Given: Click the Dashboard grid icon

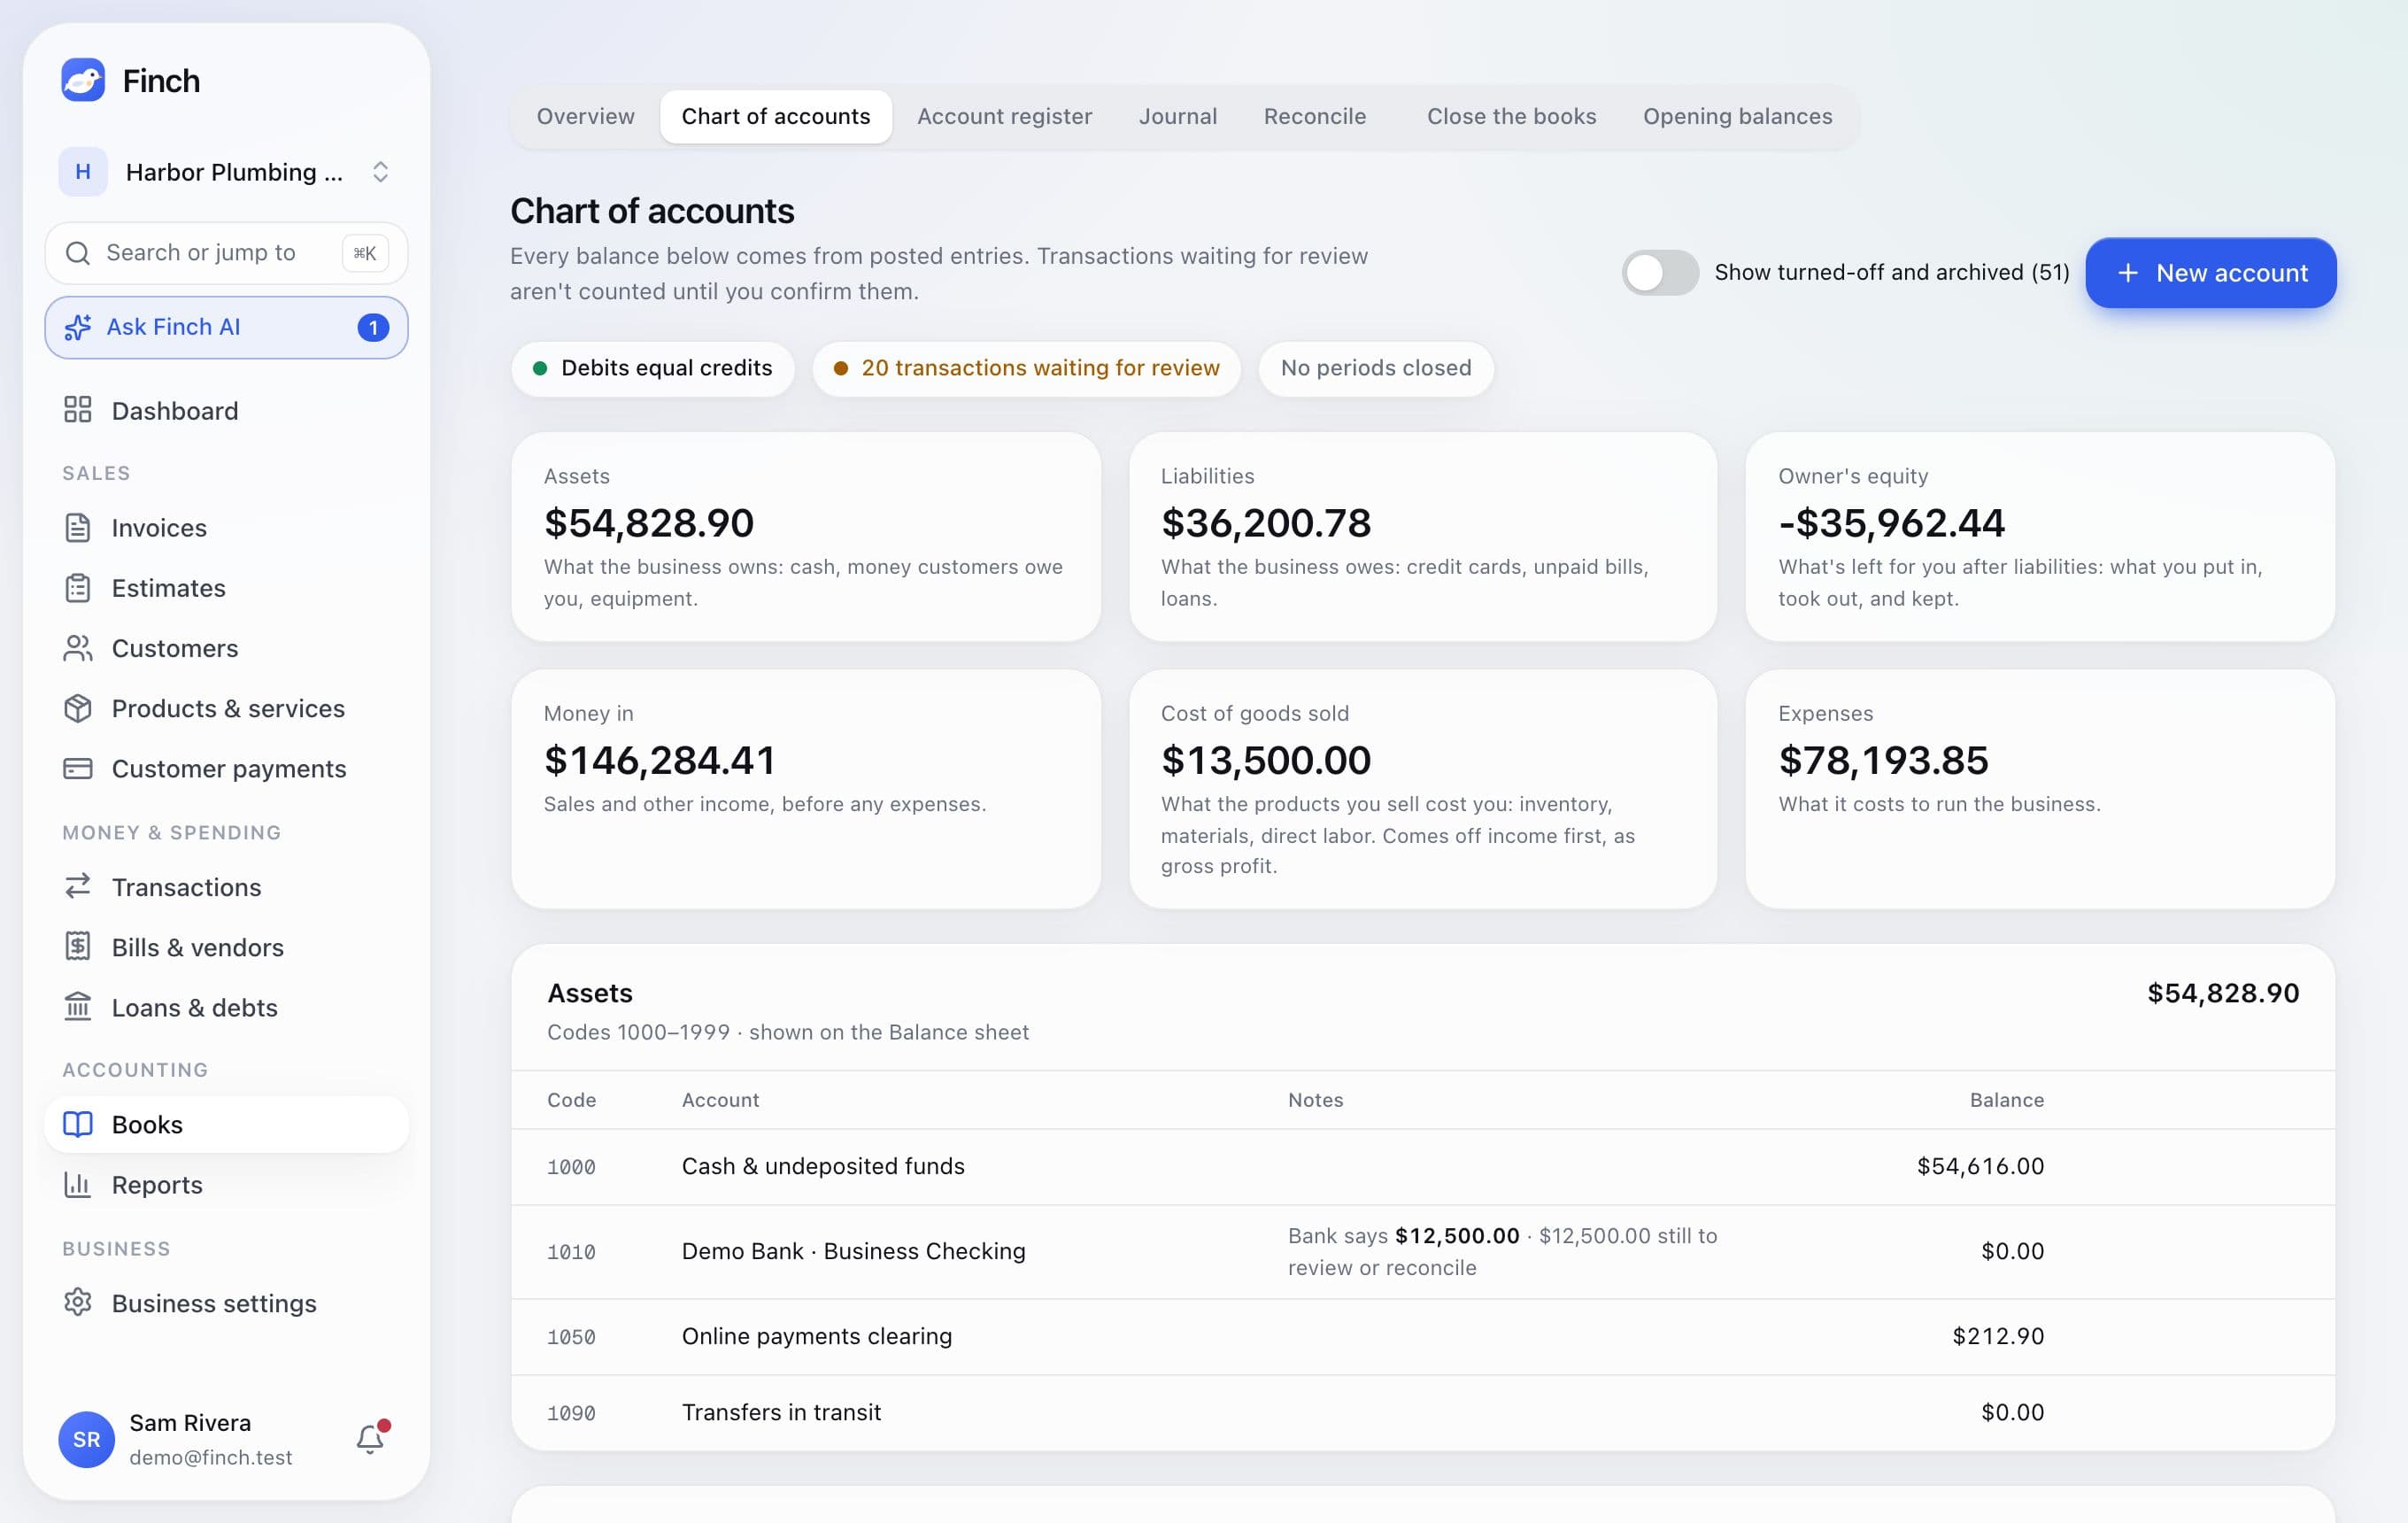Looking at the screenshot, I should (x=78, y=410).
